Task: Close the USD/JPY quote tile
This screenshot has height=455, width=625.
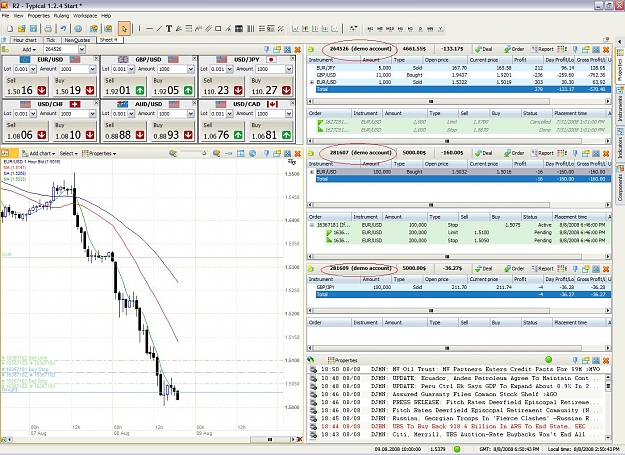Action: (x=293, y=59)
